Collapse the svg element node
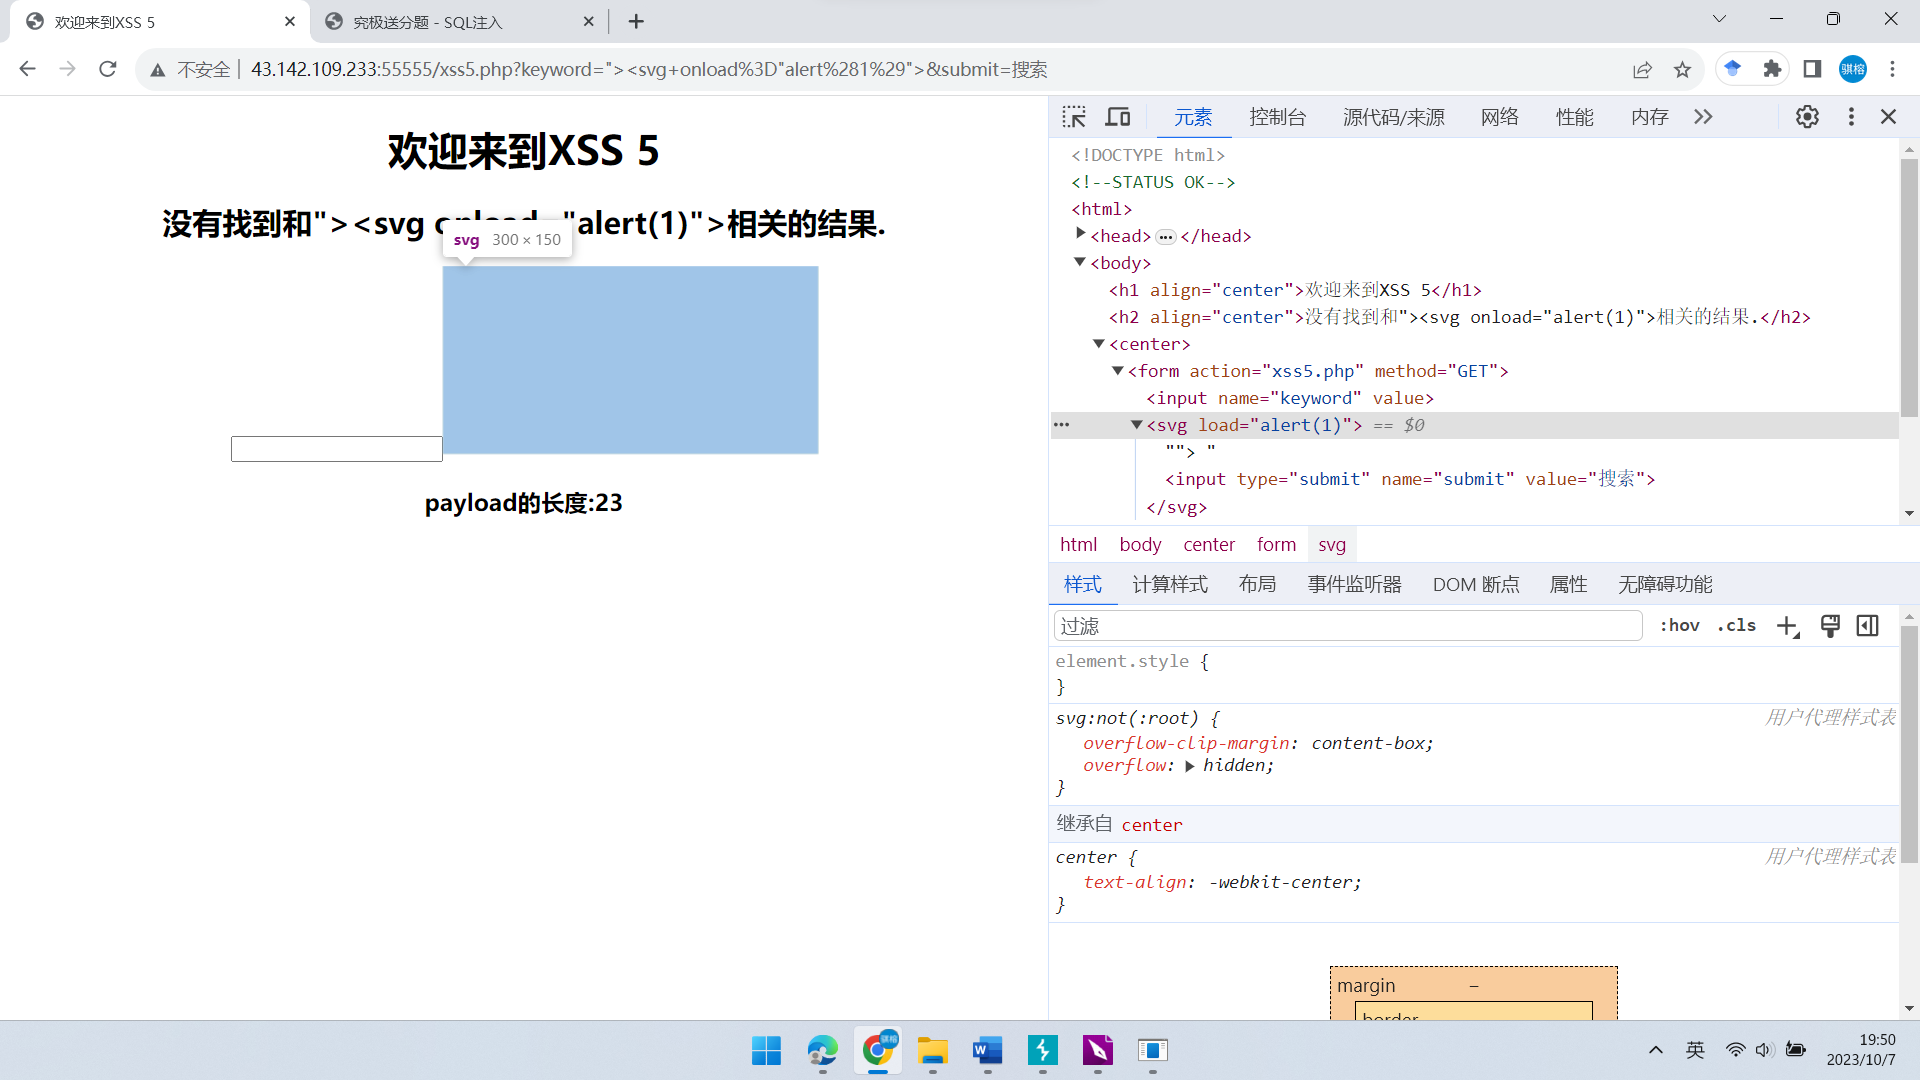 [1137, 424]
